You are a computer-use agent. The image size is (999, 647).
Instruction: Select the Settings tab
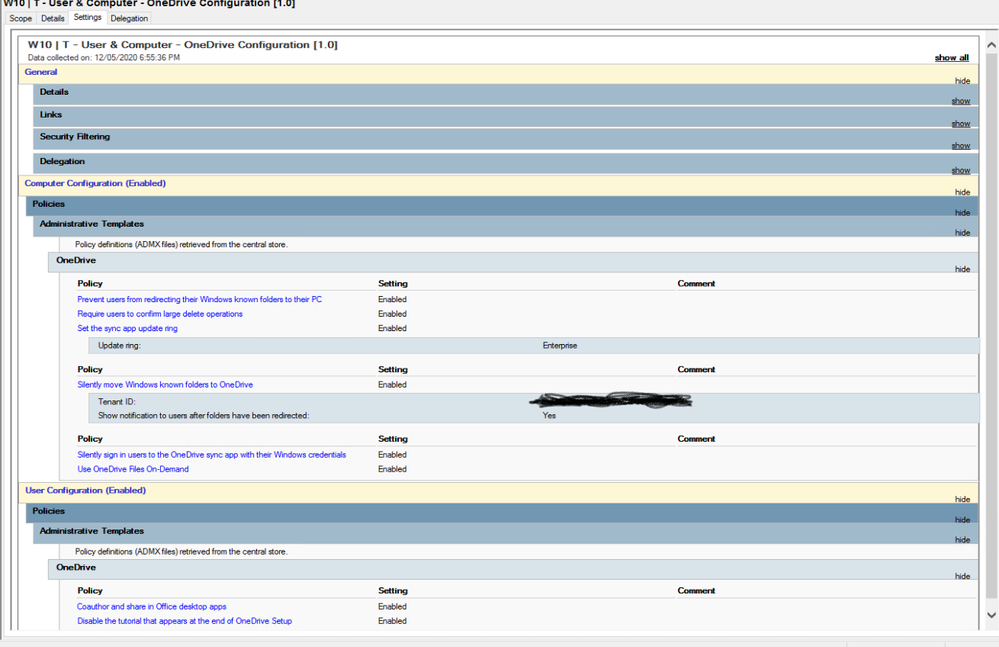click(87, 17)
